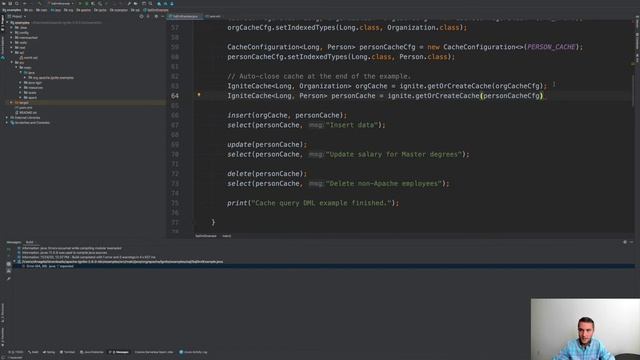The height and width of the screenshot is (360, 640).
Task: Open project structure folder icon in toolbar
Action: pos(136,4)
